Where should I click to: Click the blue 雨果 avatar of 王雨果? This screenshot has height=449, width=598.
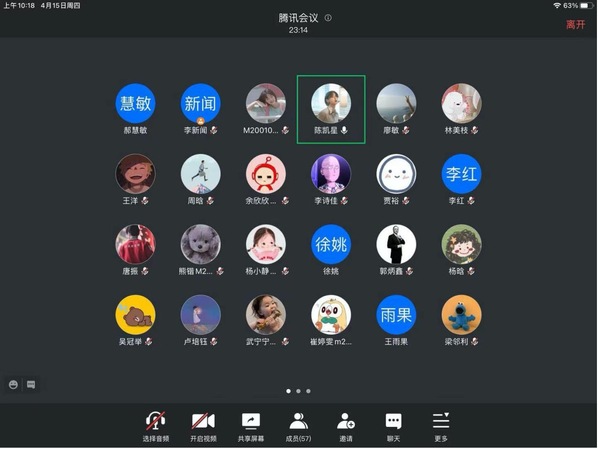pos(396,315)
